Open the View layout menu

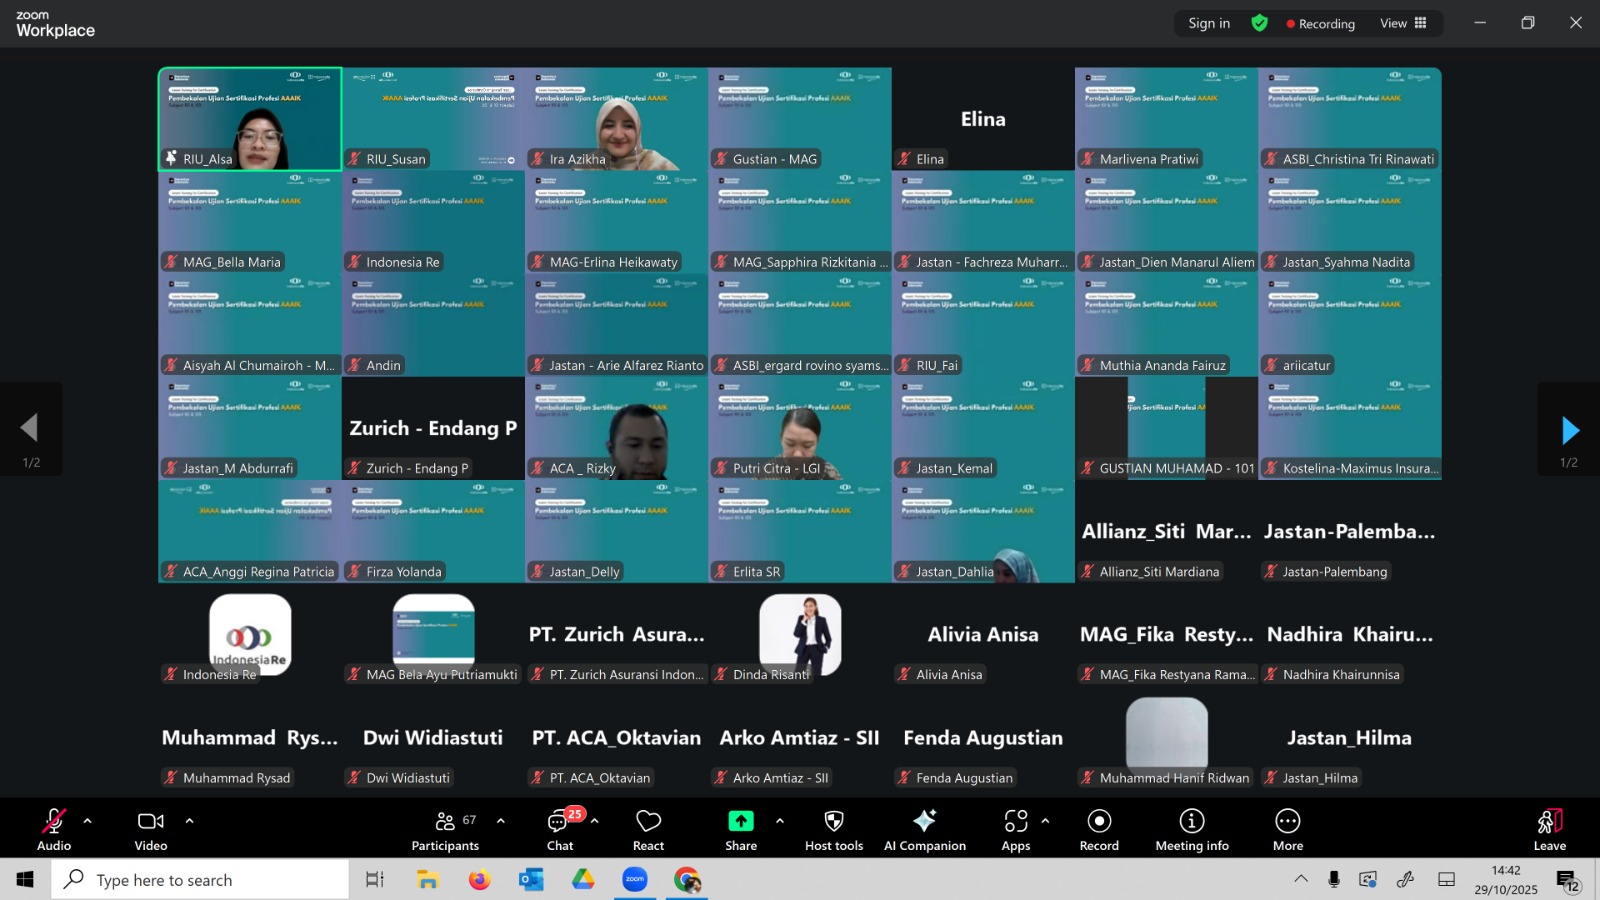1403,23
